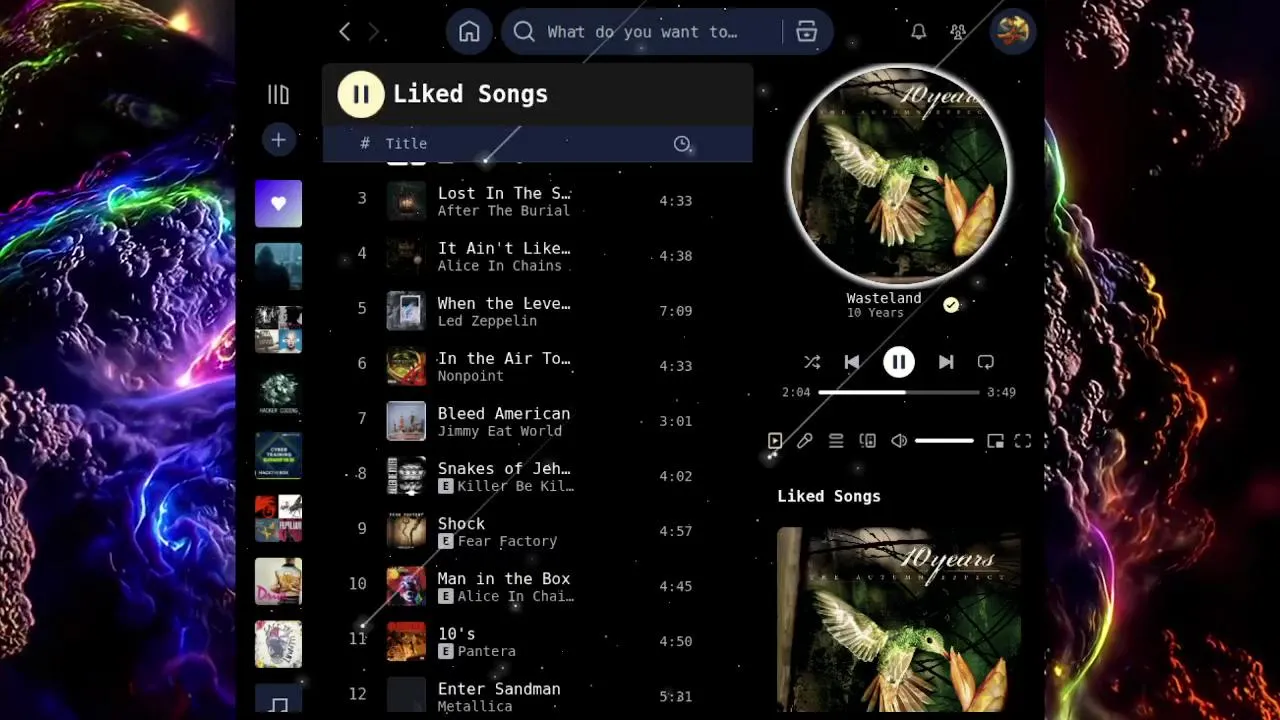Open the miniplayer icon
The image size is (1280, 720).
995,441
